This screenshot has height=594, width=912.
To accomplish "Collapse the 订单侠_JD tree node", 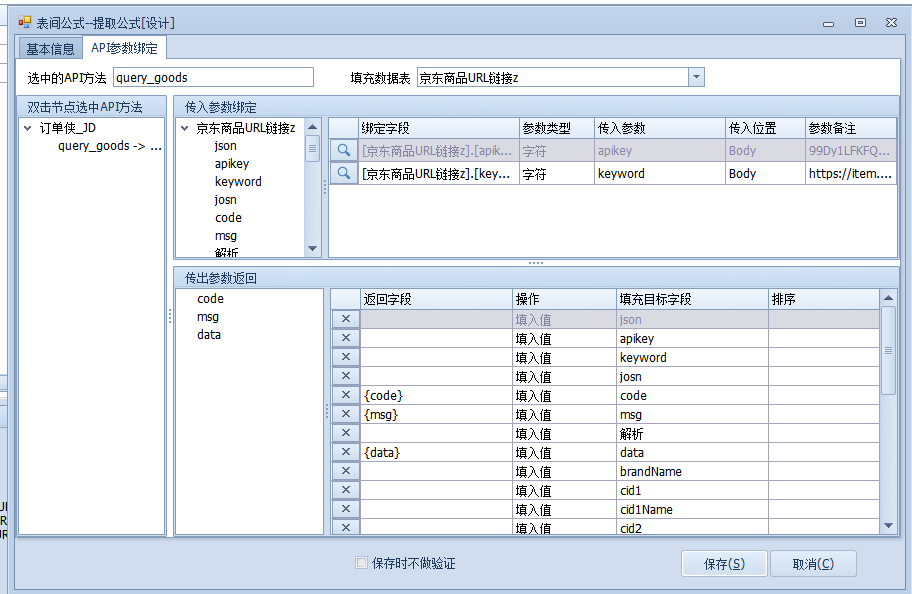I will [28, 128].
